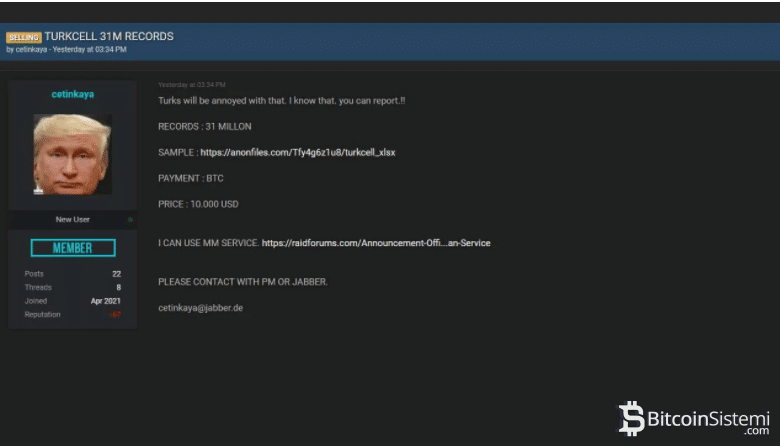Click the post timestamp above the message

click(191, 85)
